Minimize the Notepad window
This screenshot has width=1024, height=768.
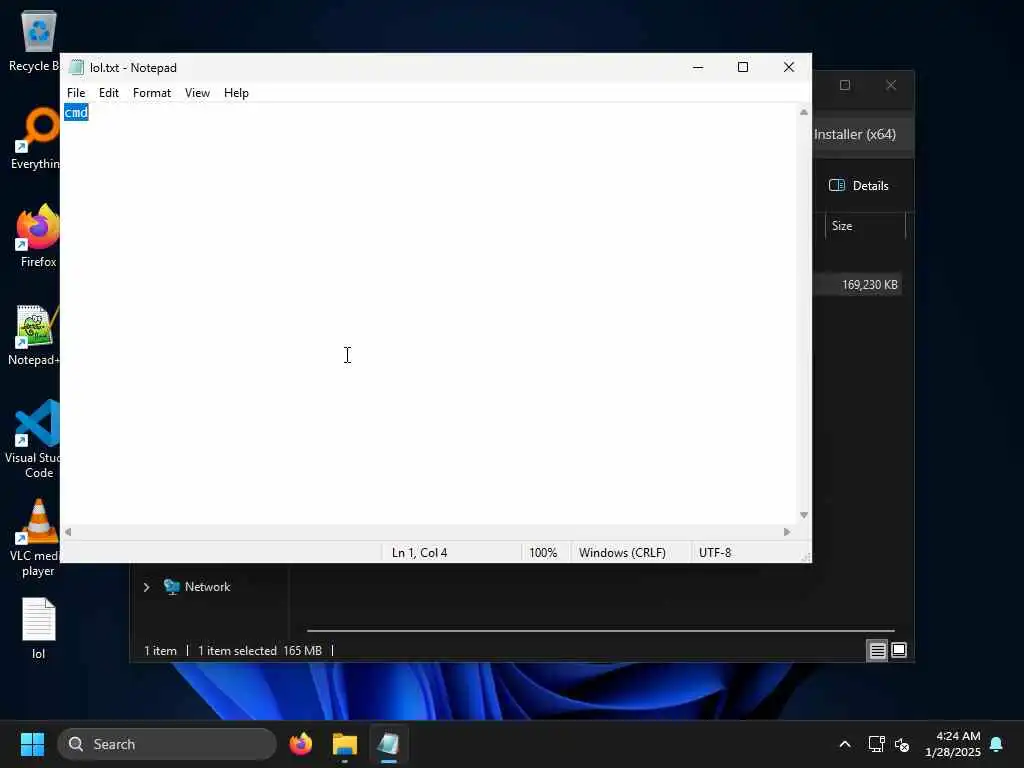point(697,67)
